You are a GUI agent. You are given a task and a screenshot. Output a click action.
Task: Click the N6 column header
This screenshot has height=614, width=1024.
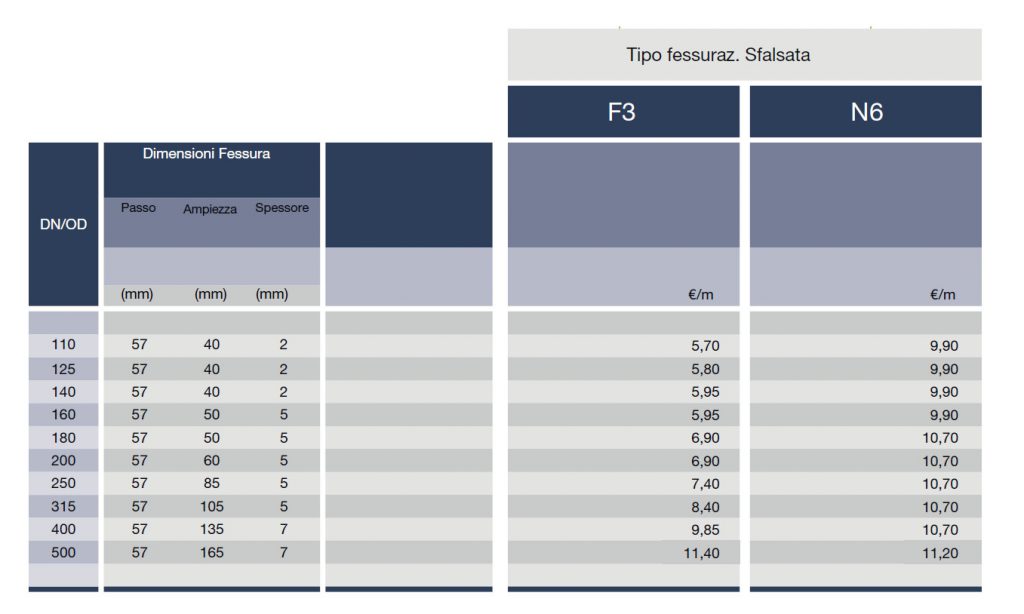pos(866,112)
